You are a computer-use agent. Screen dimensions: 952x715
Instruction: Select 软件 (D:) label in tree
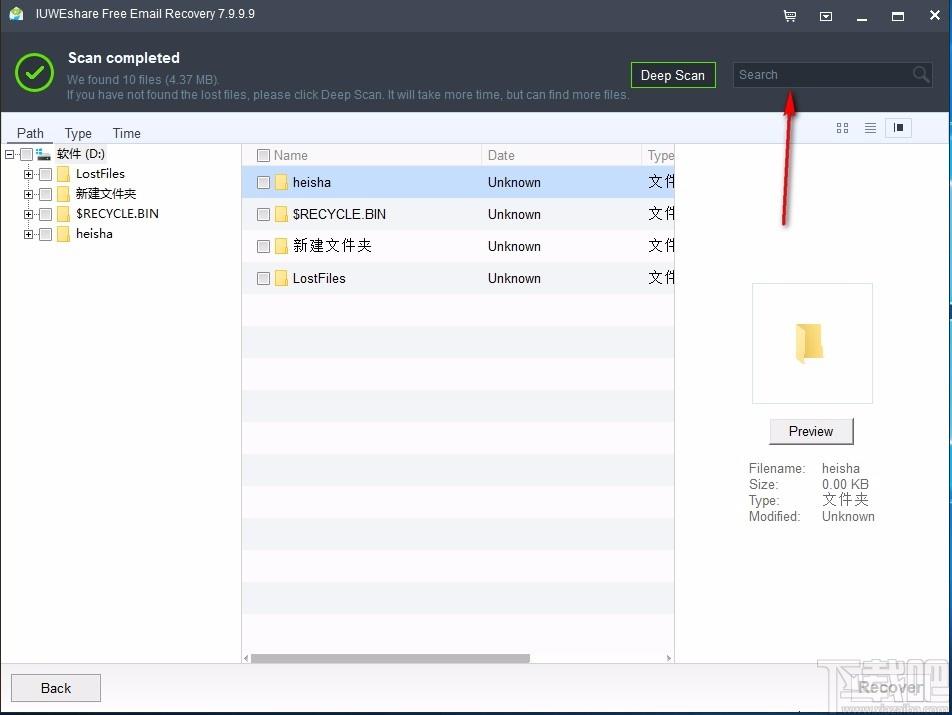pos(81,154)
